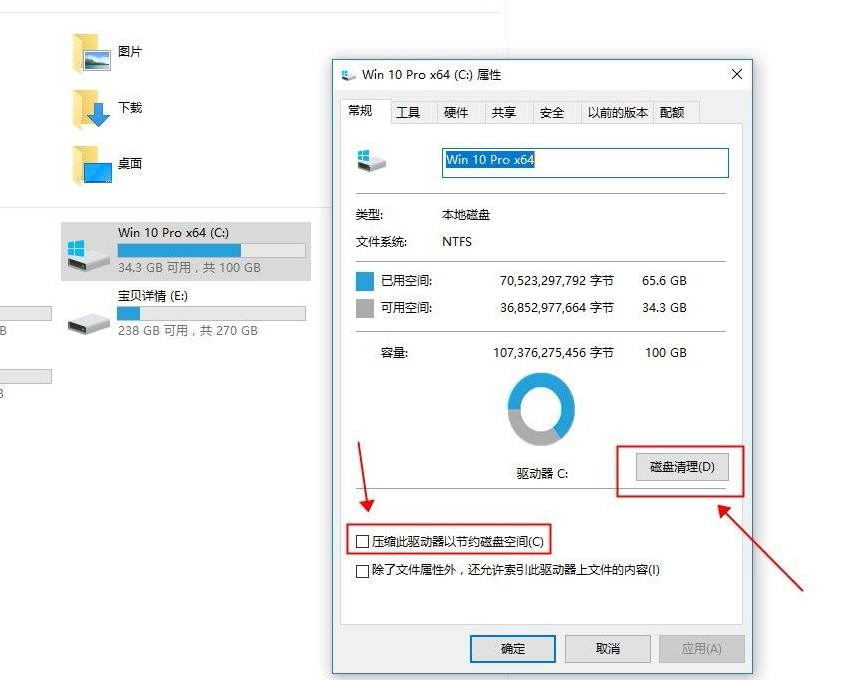This screenshot has height=680, width=866.
Task: Click the 磁盘清理(D) button
Action: pyautogui.click(x=682, y=467)
